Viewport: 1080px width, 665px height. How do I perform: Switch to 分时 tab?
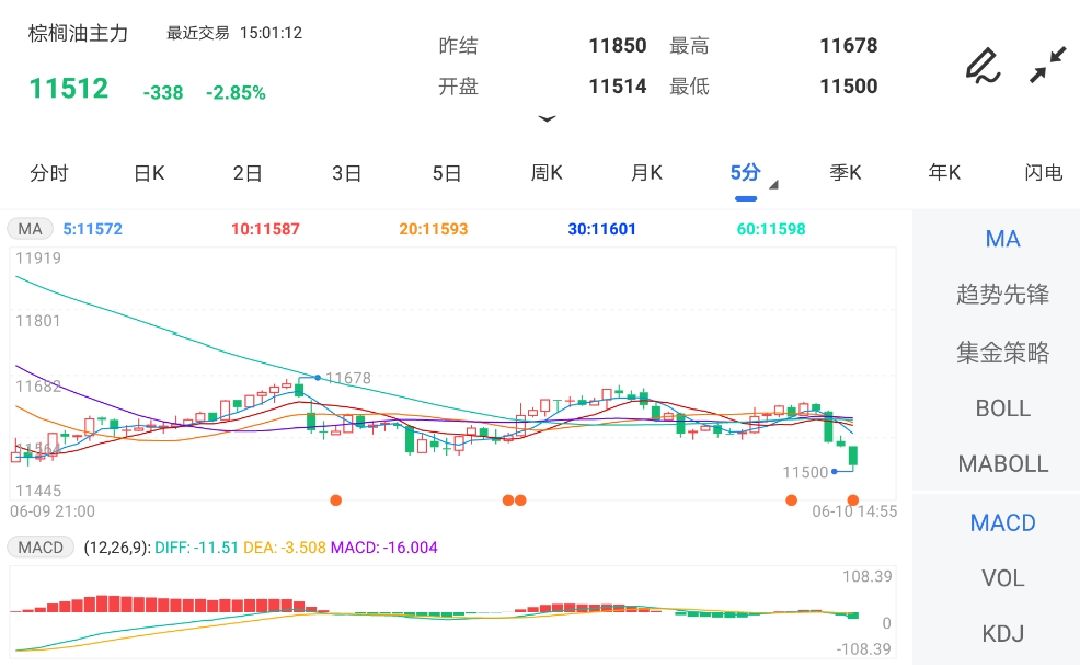point(50,173)
